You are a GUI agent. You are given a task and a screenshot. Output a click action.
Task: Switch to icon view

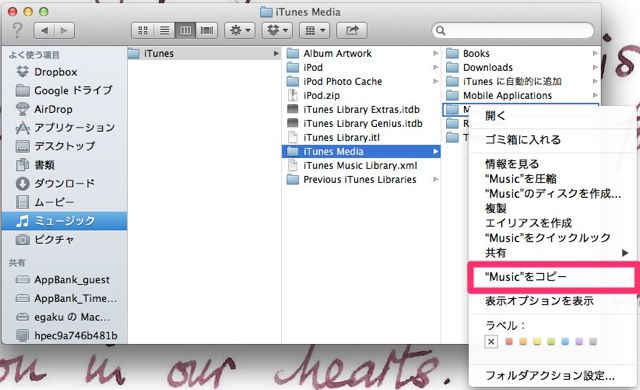coord(143,30)
